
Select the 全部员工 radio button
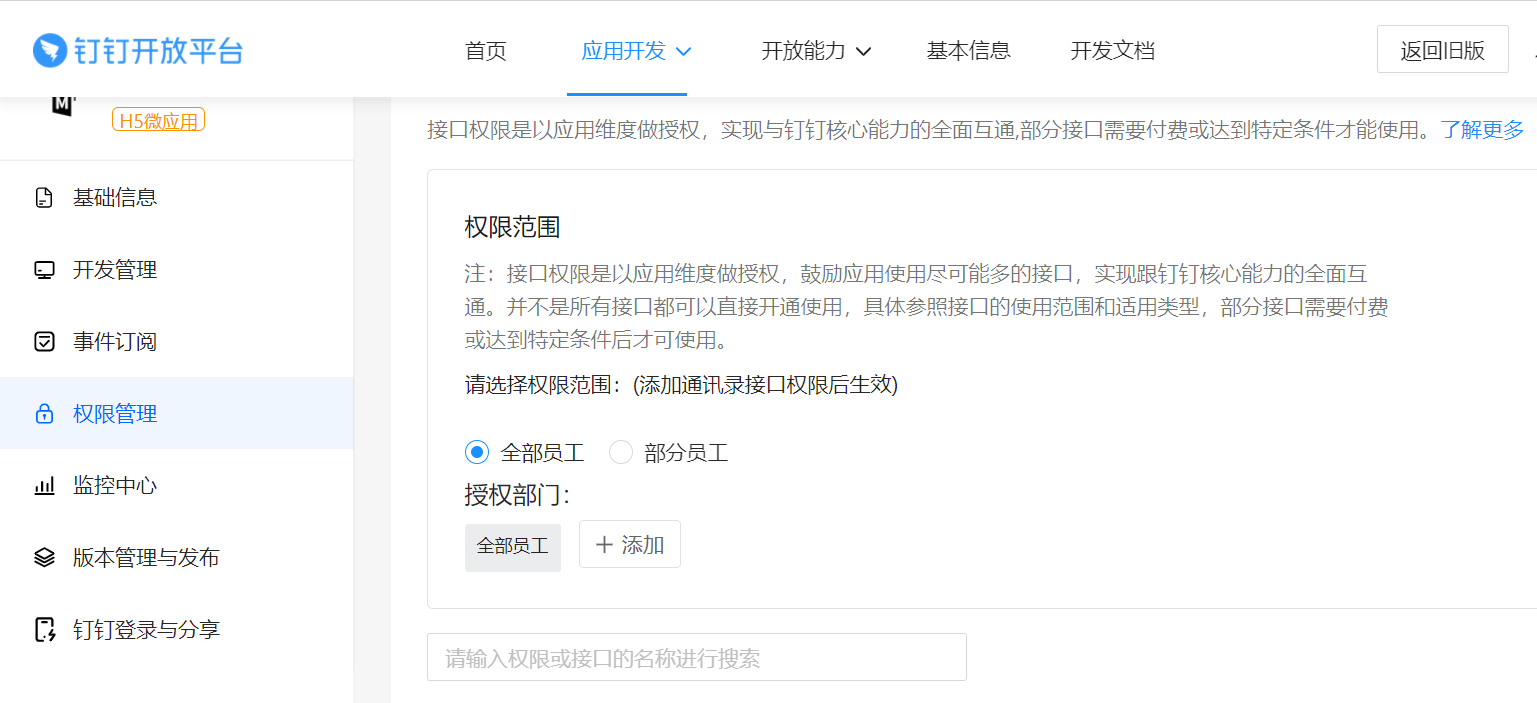(x=477, y=453)
